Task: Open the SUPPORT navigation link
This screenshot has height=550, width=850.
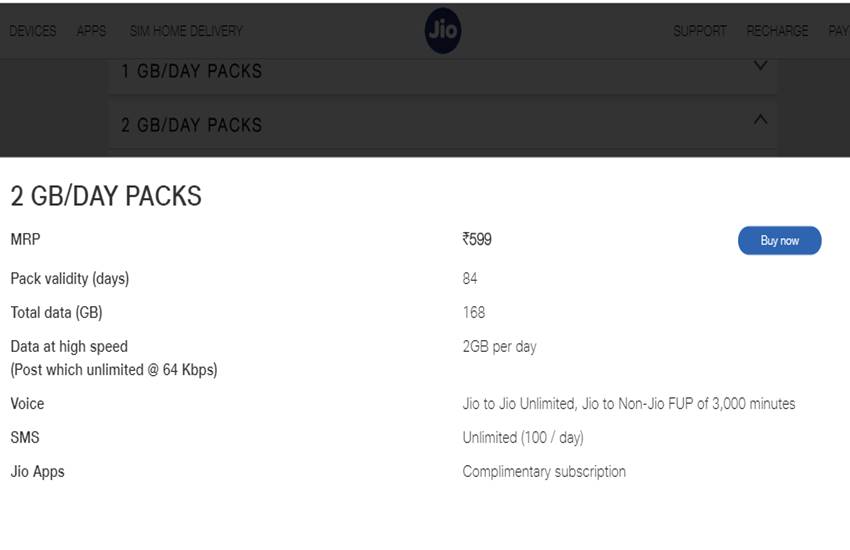Action: pyautogui.click(x=700, y=31)
